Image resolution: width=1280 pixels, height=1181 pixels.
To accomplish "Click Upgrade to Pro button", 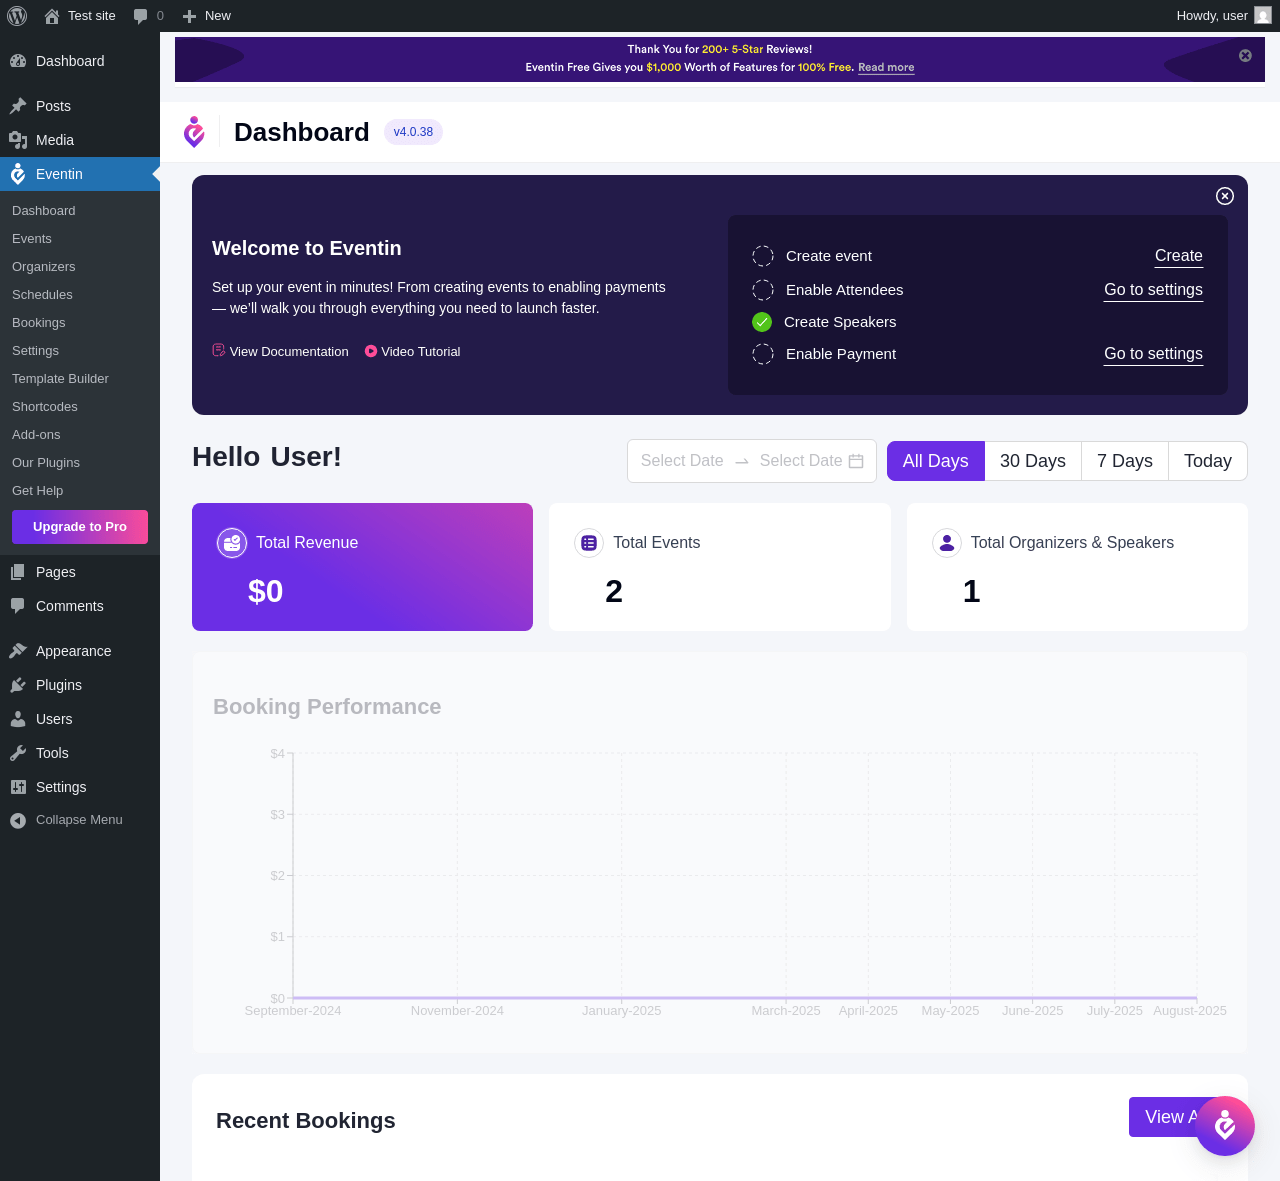I will point(80,527).
